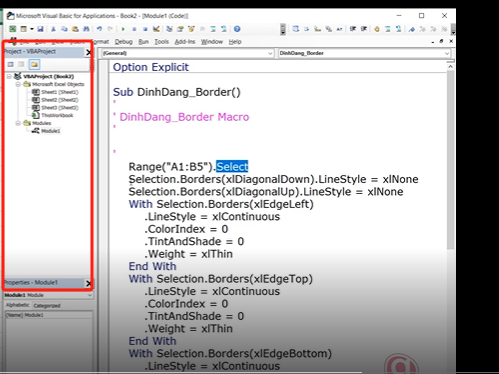The height and width of the screenshot is (374, 499).
Task: Click the Indent icon in Edit toolbar
Action: [x=353, y=29]
